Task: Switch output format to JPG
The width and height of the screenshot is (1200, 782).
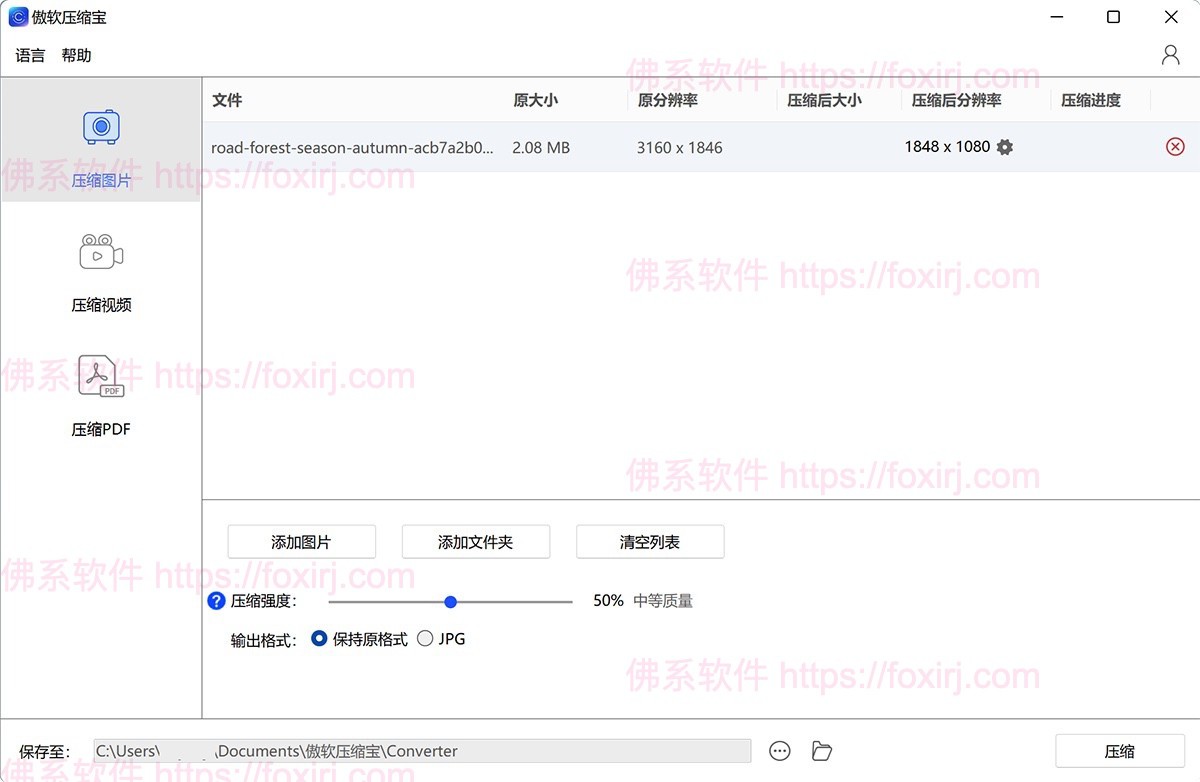Action: pos(424,638)
